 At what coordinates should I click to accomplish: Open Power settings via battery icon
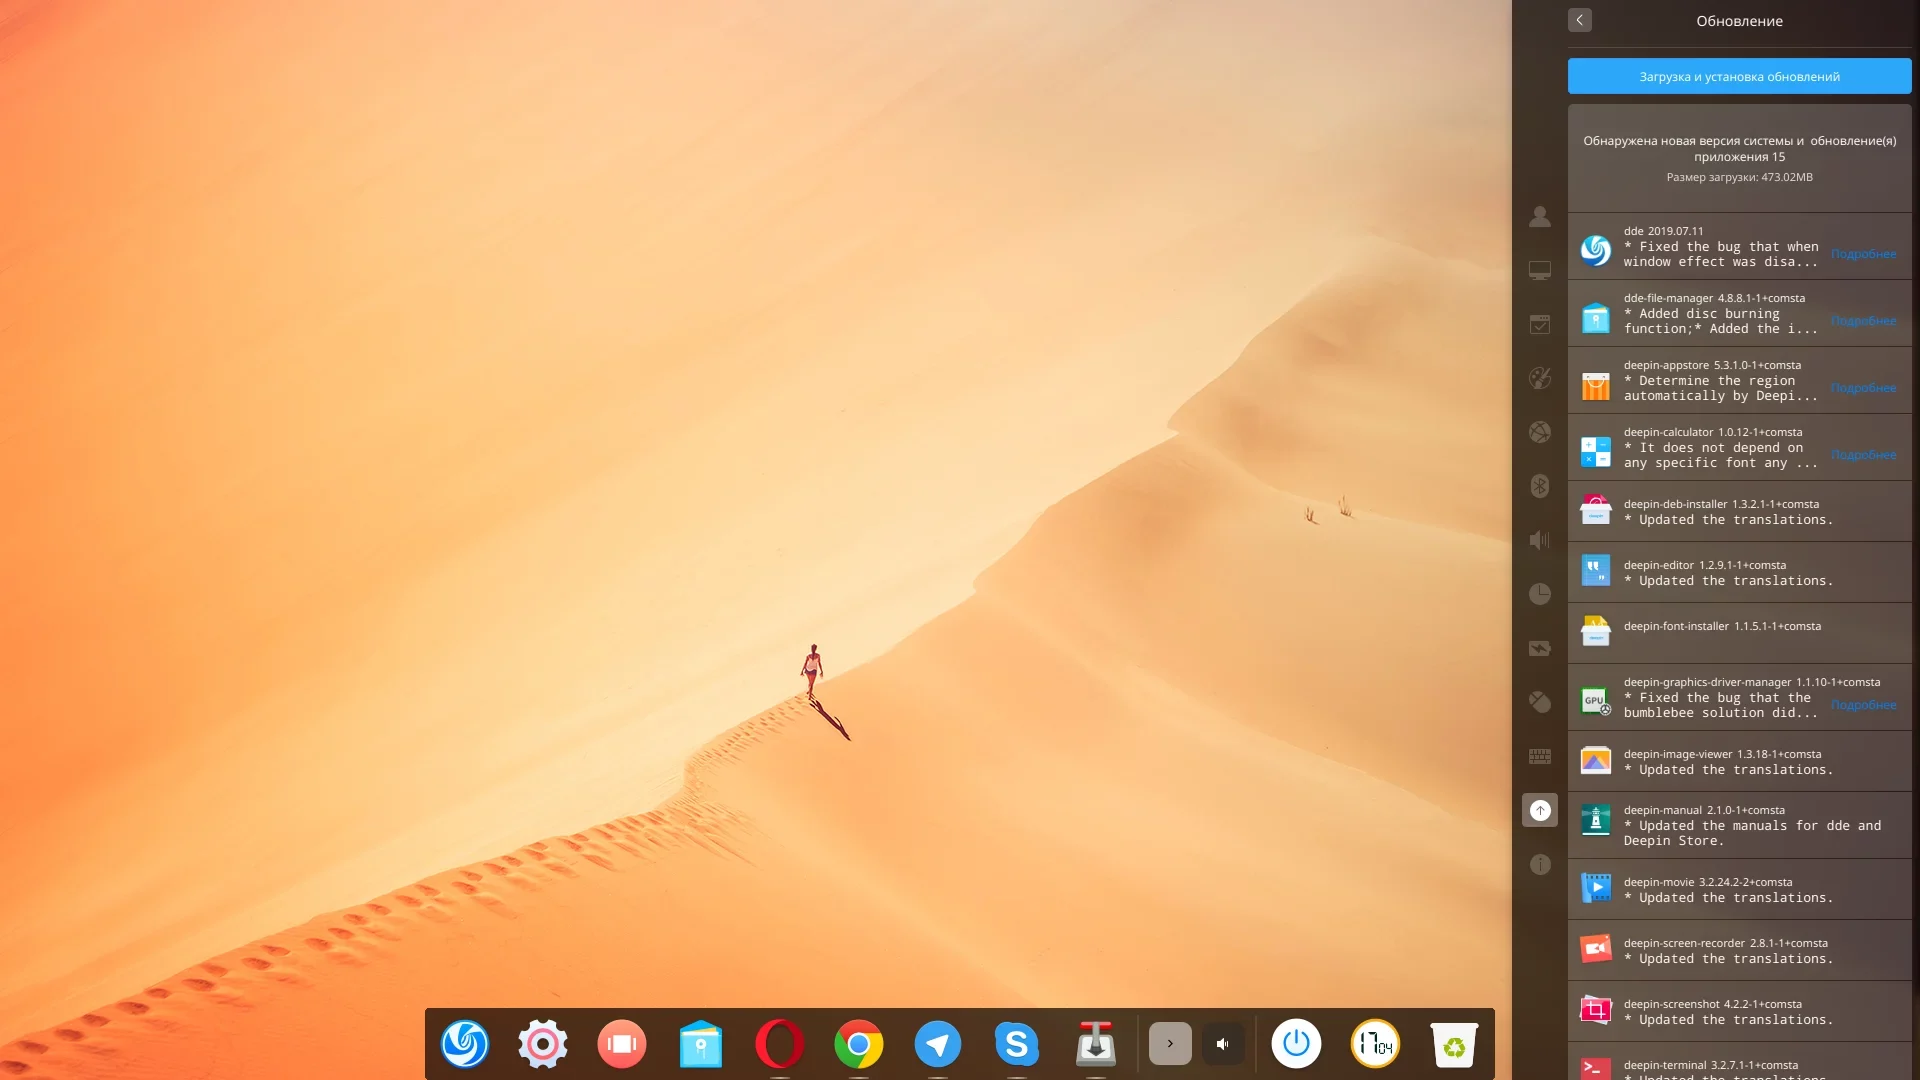[x=1540, y=648]
